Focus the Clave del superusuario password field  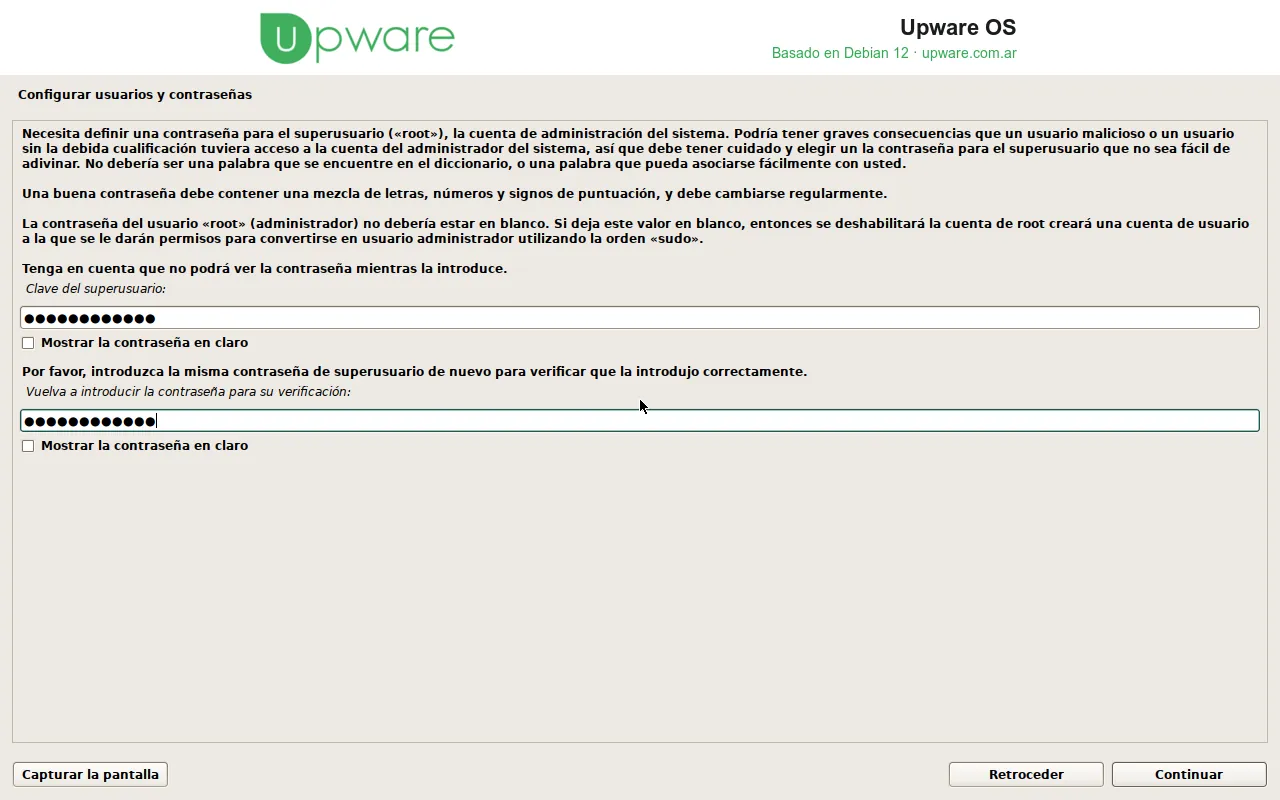[640, 318]
